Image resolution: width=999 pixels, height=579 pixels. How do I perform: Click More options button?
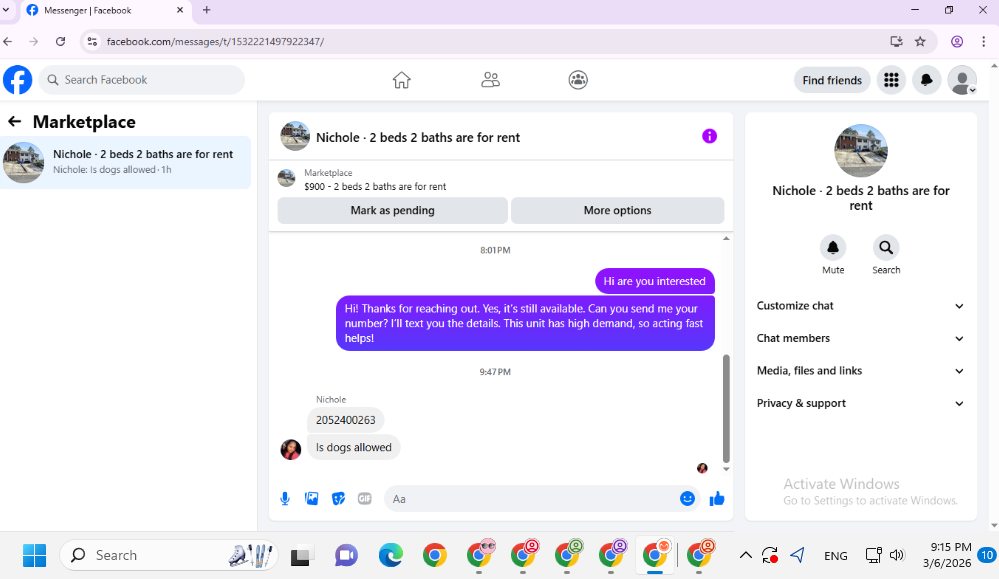click(617, 210)
